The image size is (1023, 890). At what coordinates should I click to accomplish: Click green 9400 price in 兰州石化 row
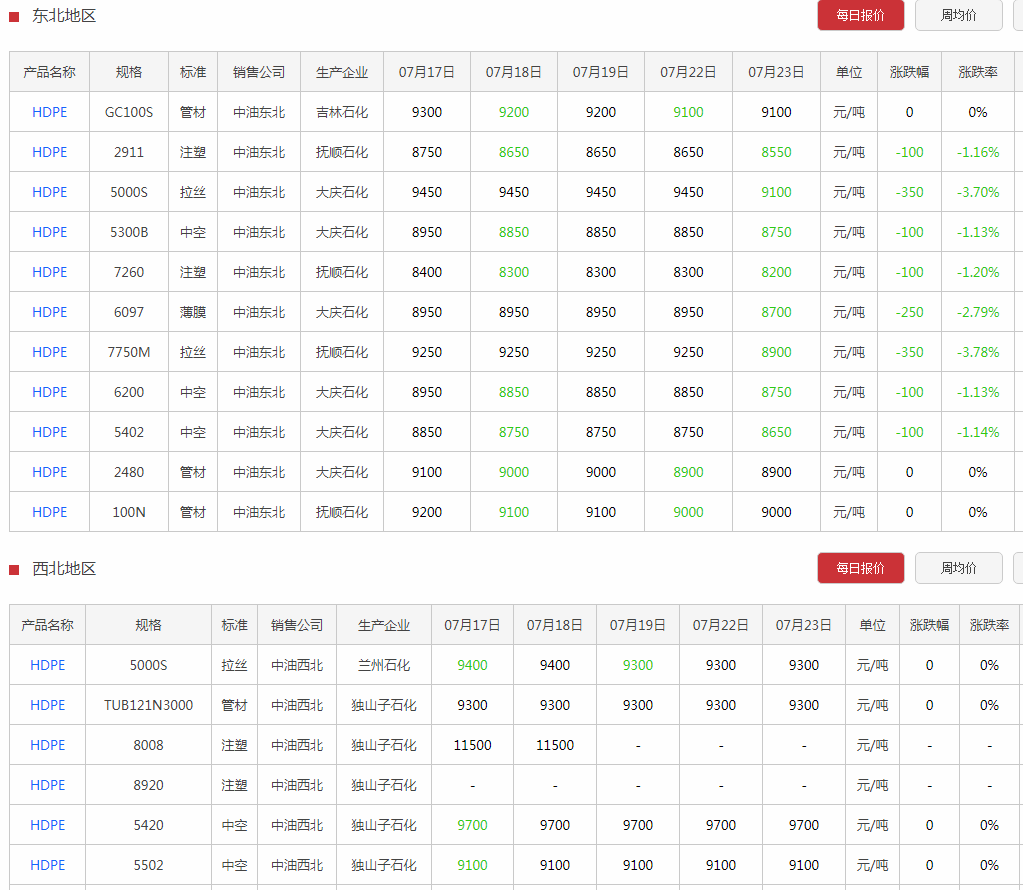coord(472,666)
